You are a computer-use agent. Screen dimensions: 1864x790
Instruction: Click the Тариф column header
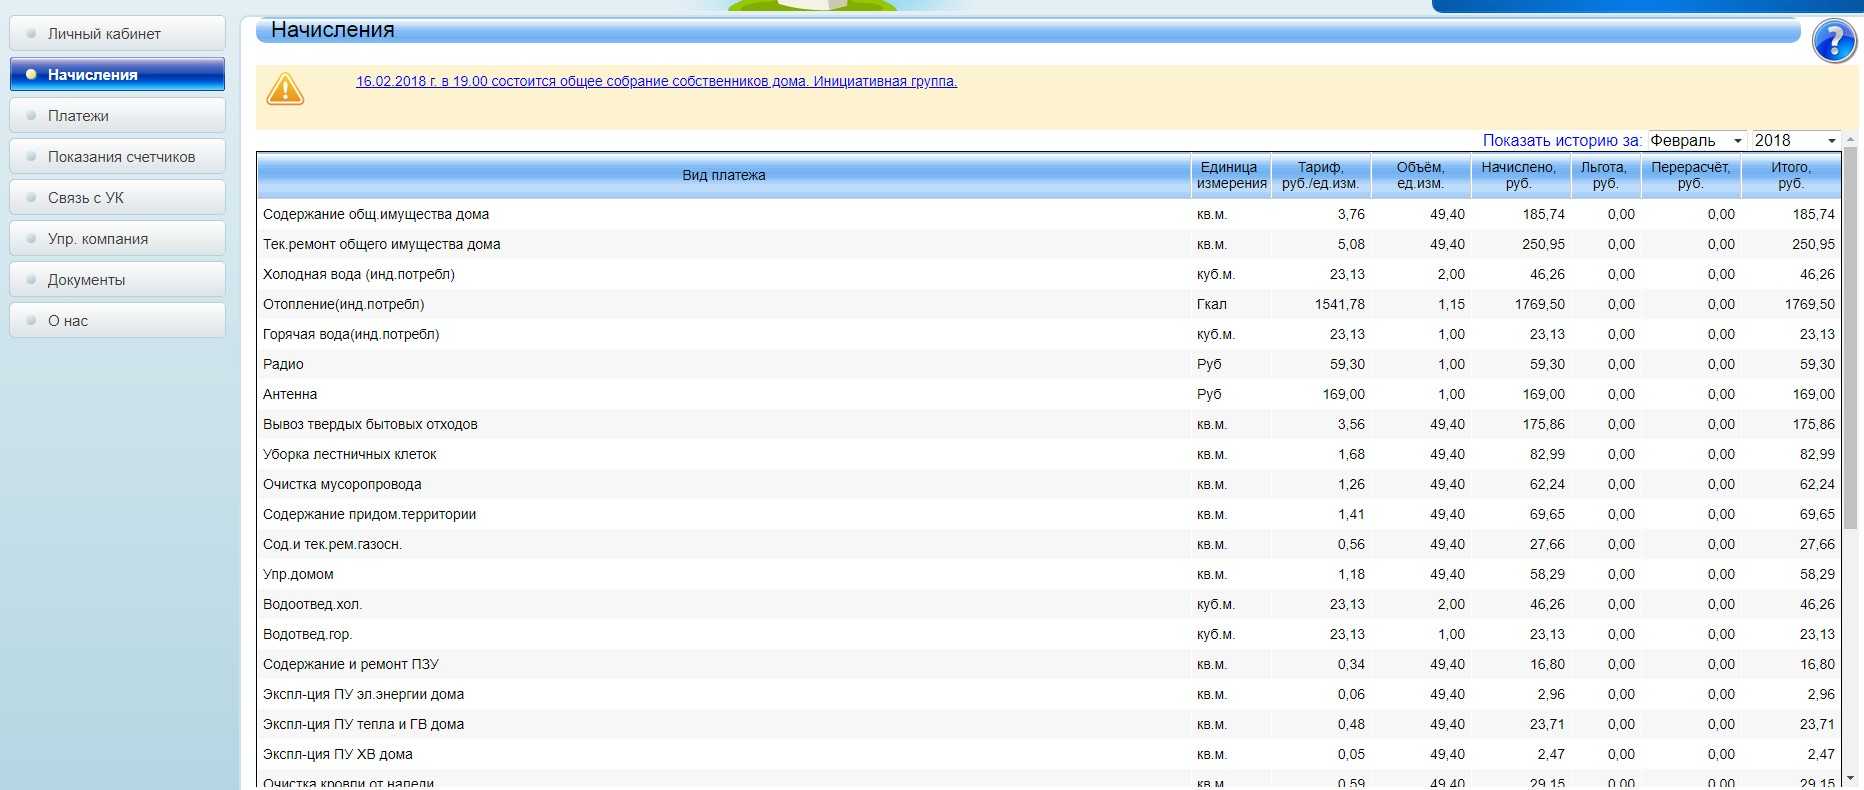point(1320,176)
